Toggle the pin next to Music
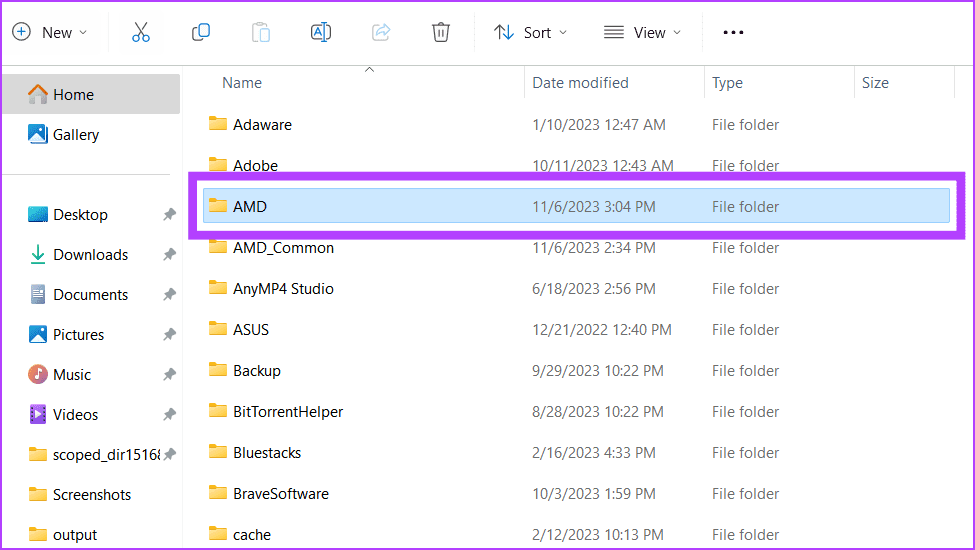This screenshot has height=550, width=975. pos(169,375)
